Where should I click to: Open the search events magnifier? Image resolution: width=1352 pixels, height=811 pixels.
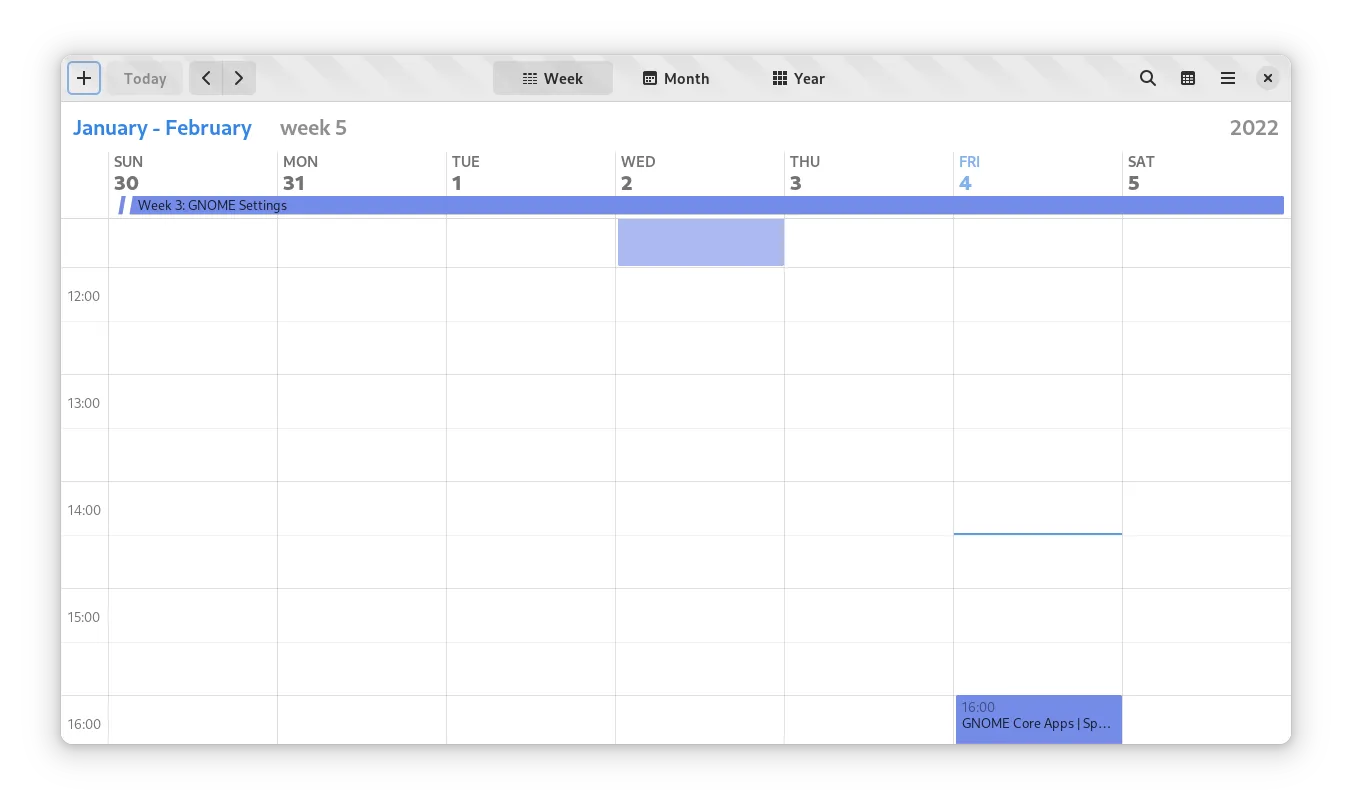pyautogui.click(x=1148, y=78)
